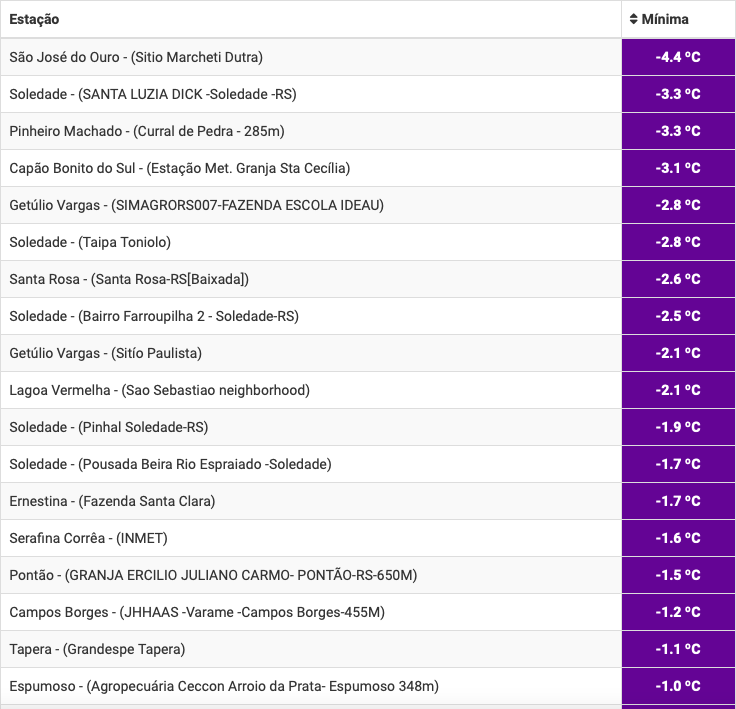736x709 pixels.
Task: Click the Estação column header
Action: click(x=34, y=19)
